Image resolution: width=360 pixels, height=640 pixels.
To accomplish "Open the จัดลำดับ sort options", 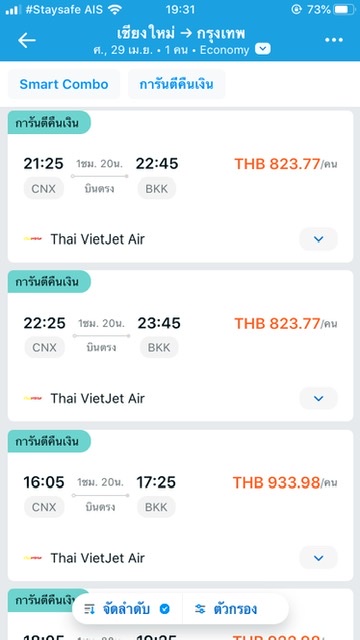I will click(x=127, y=609).
